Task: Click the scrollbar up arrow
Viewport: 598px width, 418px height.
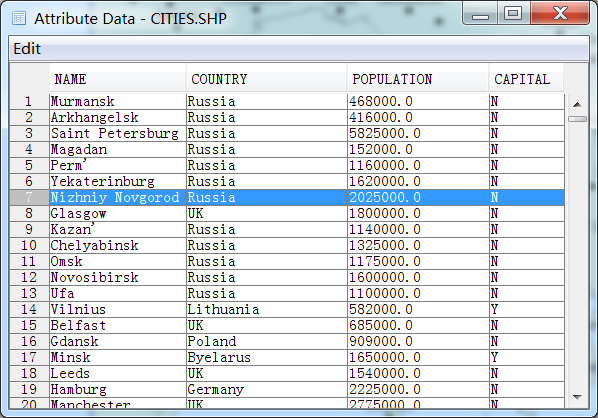Action: tap(577, 104)
